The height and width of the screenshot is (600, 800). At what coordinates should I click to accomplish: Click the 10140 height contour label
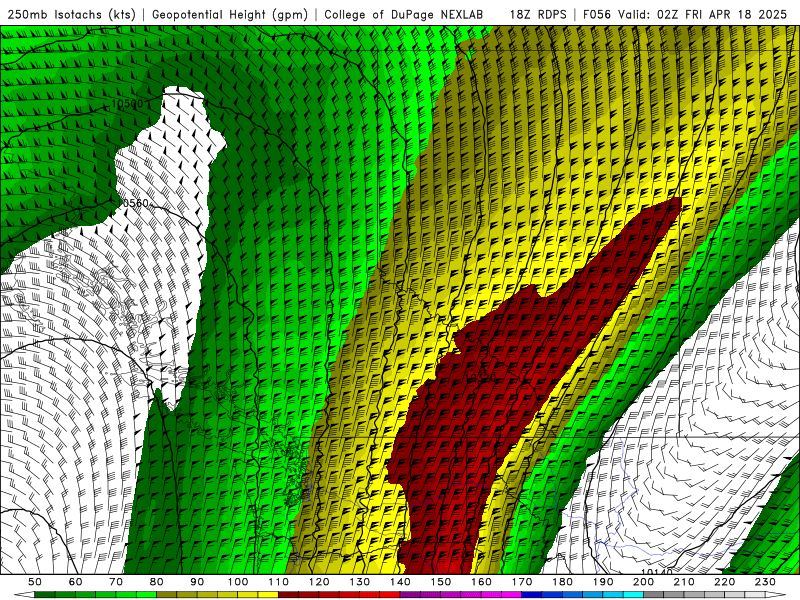click(x=657, y=572)
